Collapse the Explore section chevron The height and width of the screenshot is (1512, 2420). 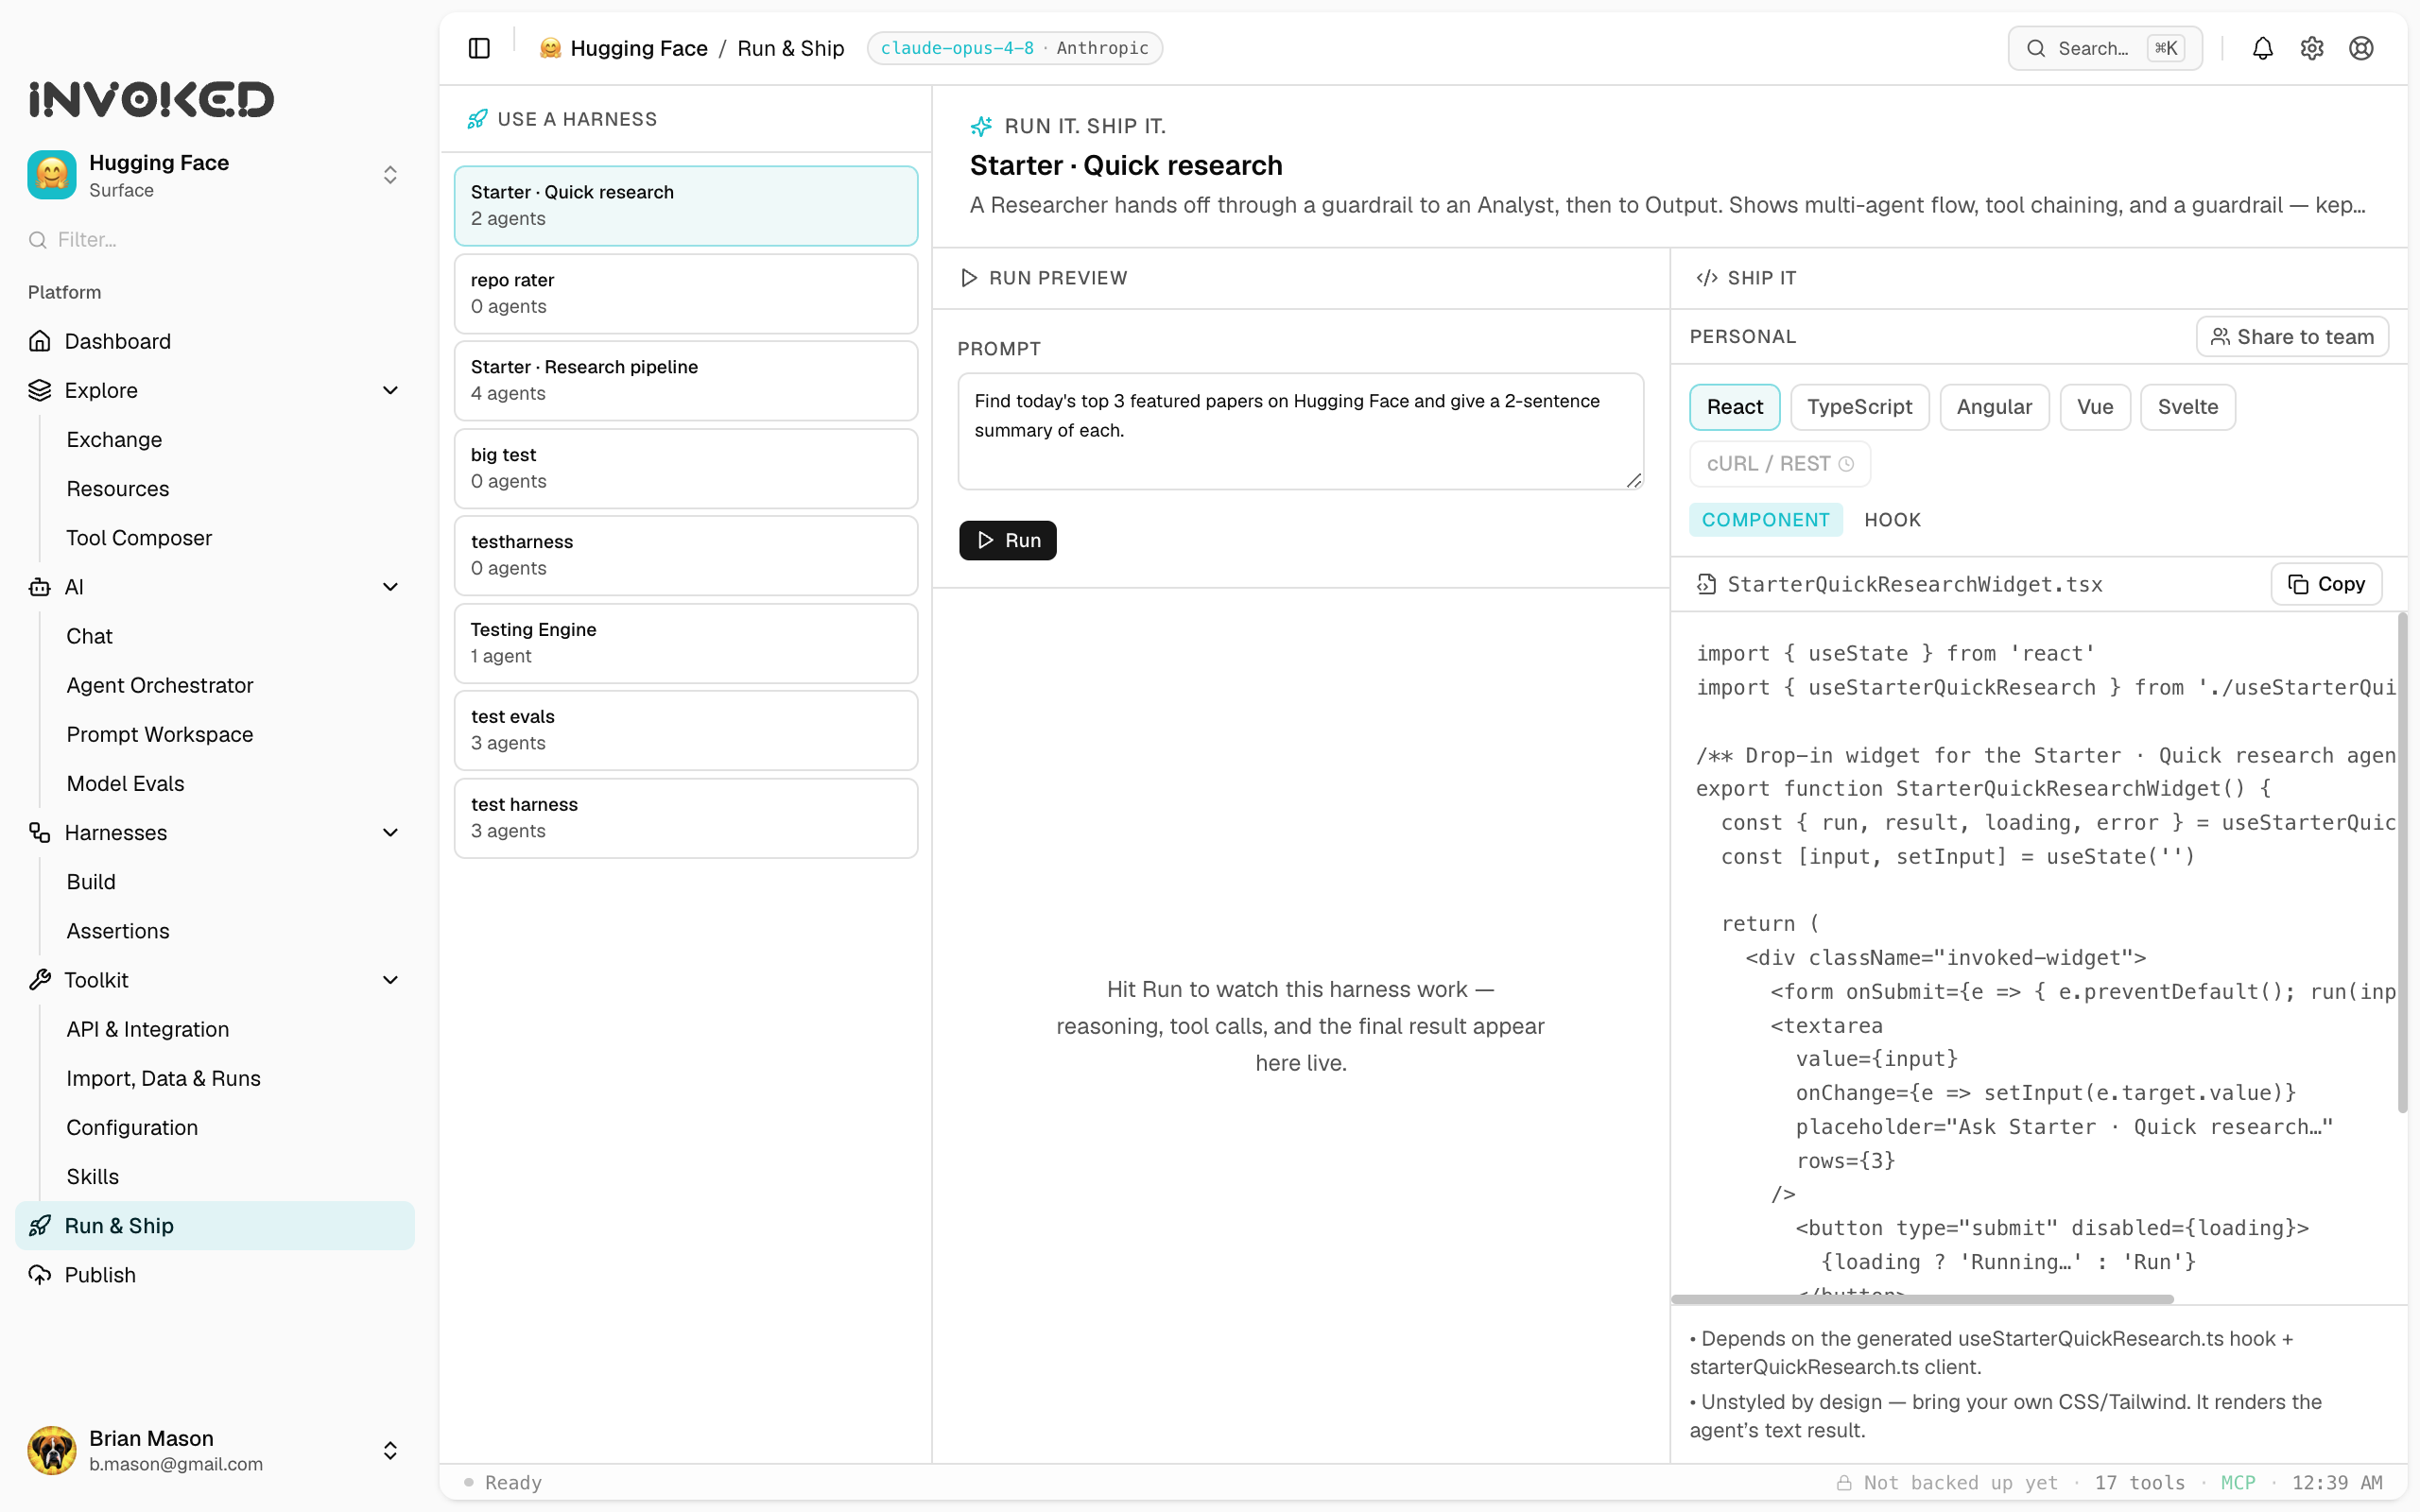point(390,390)
